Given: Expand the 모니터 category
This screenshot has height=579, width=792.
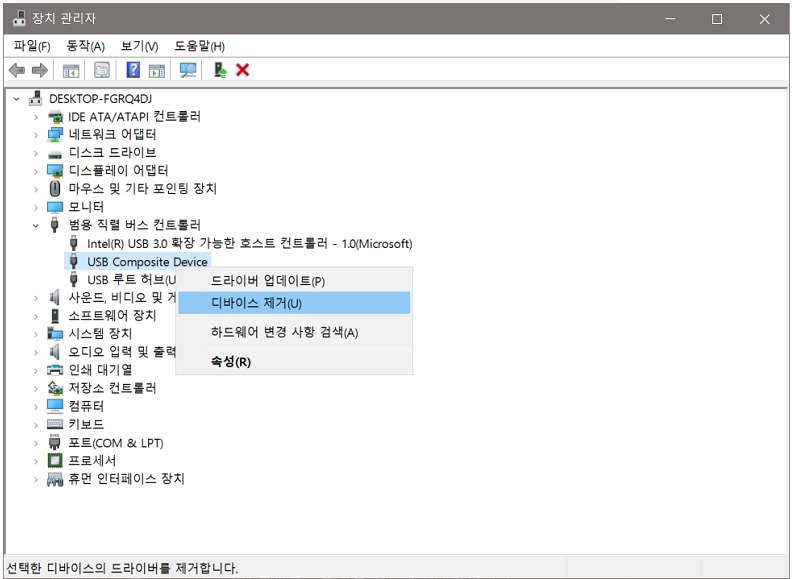Looking at the screenshot, I should (35, 208).
